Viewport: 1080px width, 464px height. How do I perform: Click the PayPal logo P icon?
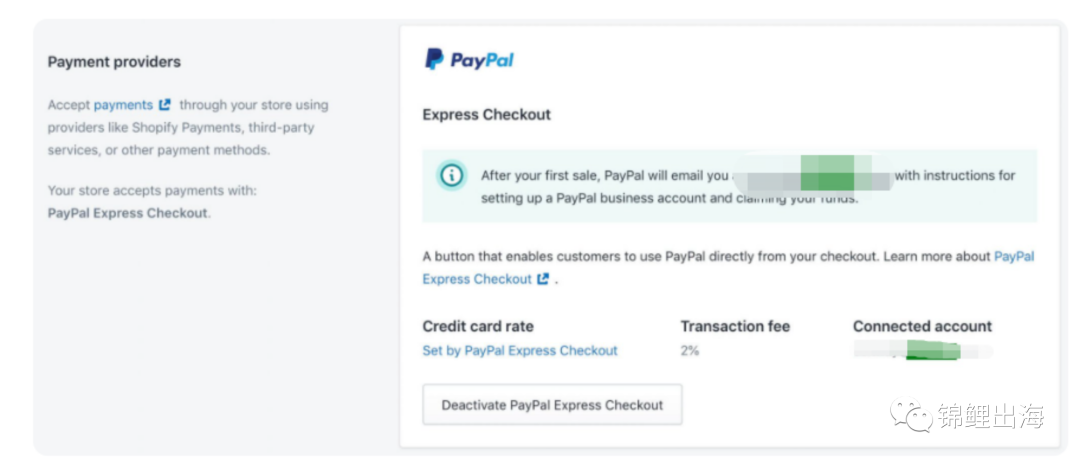click(434, 60)
